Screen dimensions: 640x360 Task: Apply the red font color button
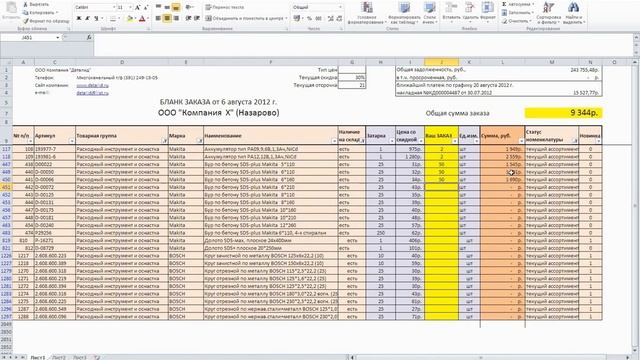pyautogui.click(x=142, y=18)
